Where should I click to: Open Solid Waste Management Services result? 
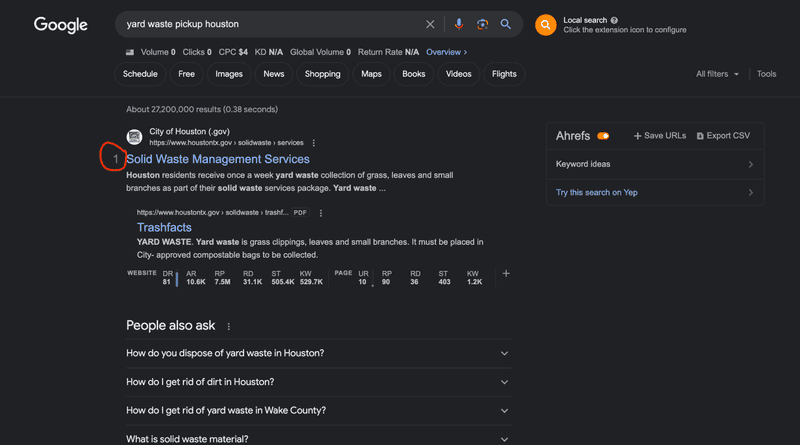point(218,159)
